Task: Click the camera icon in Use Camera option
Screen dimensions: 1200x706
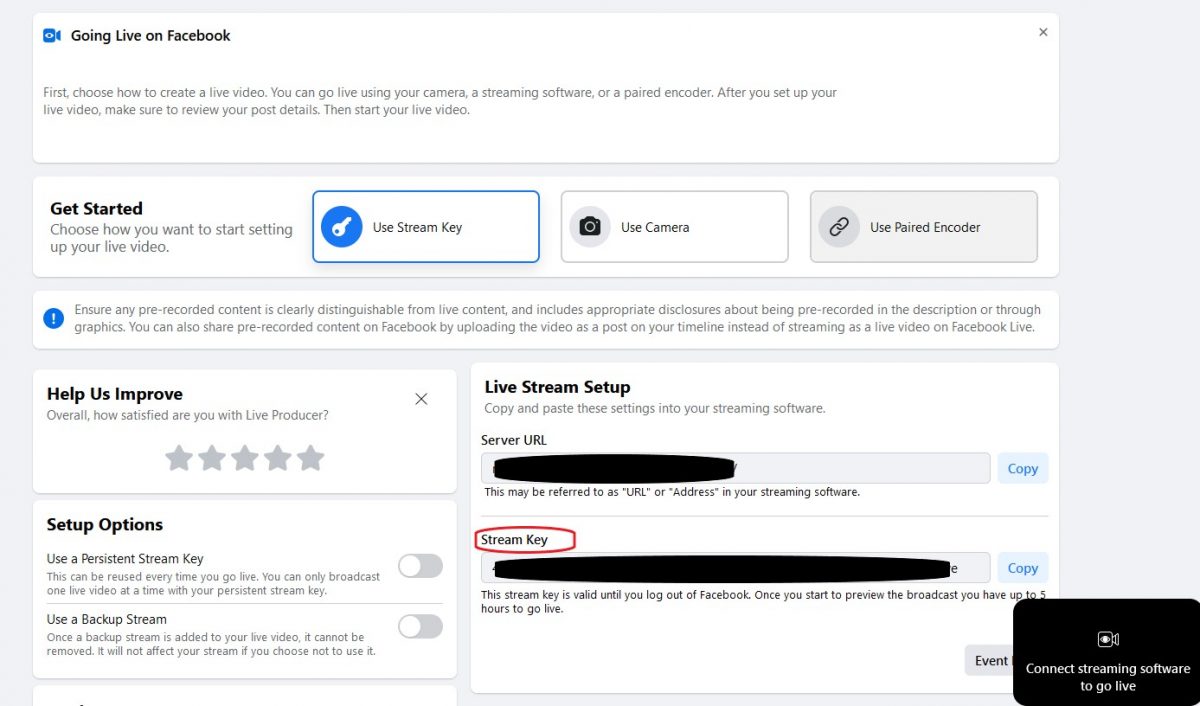Action: pyautogui.click(x=590, y=226)
